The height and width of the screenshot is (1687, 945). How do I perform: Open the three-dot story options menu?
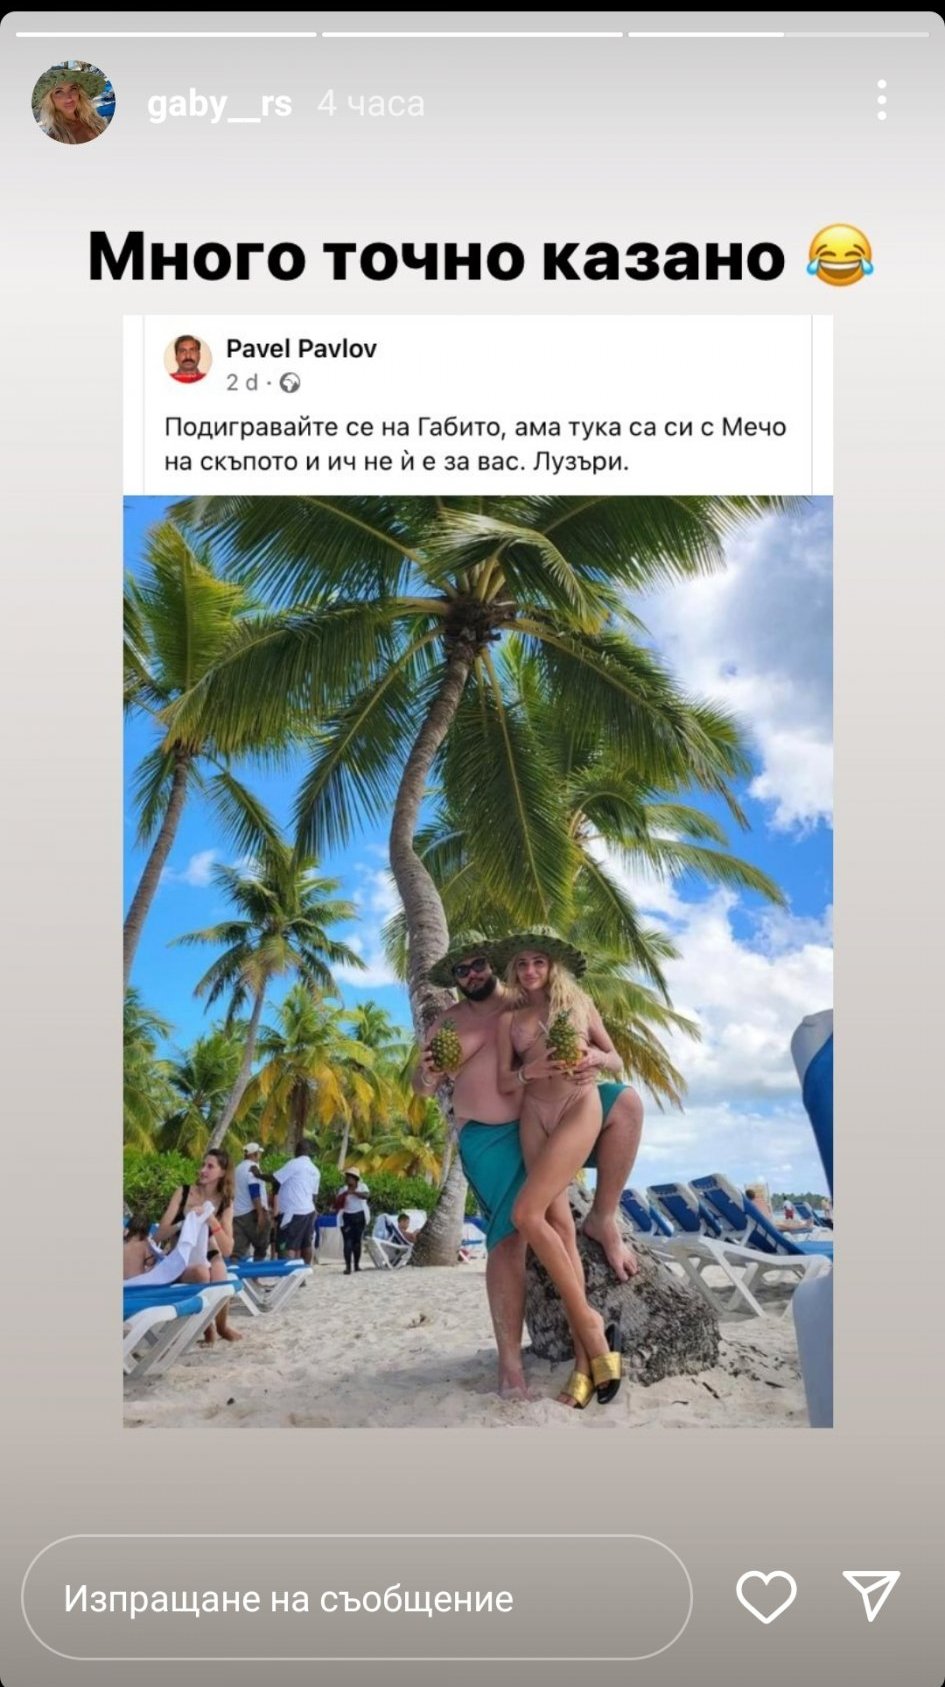[x=881, y=101]
